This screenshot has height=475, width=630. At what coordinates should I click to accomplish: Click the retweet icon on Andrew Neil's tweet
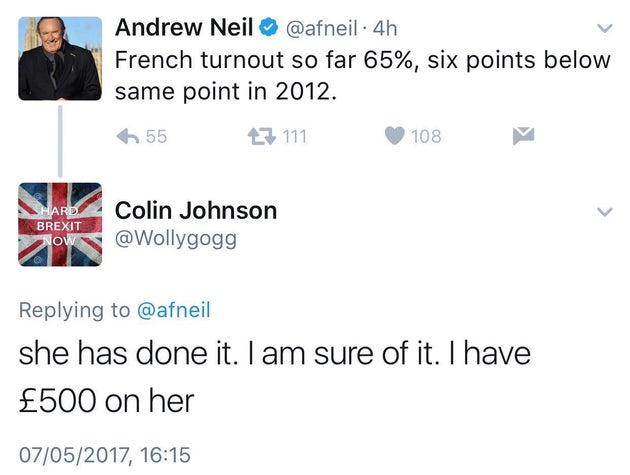coord(262,137)
